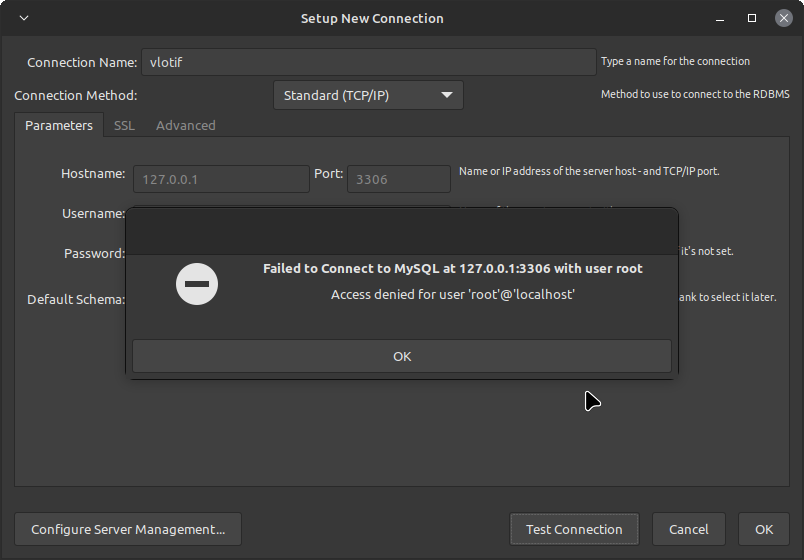Click the Port field showing 3306

pos(398,179)
